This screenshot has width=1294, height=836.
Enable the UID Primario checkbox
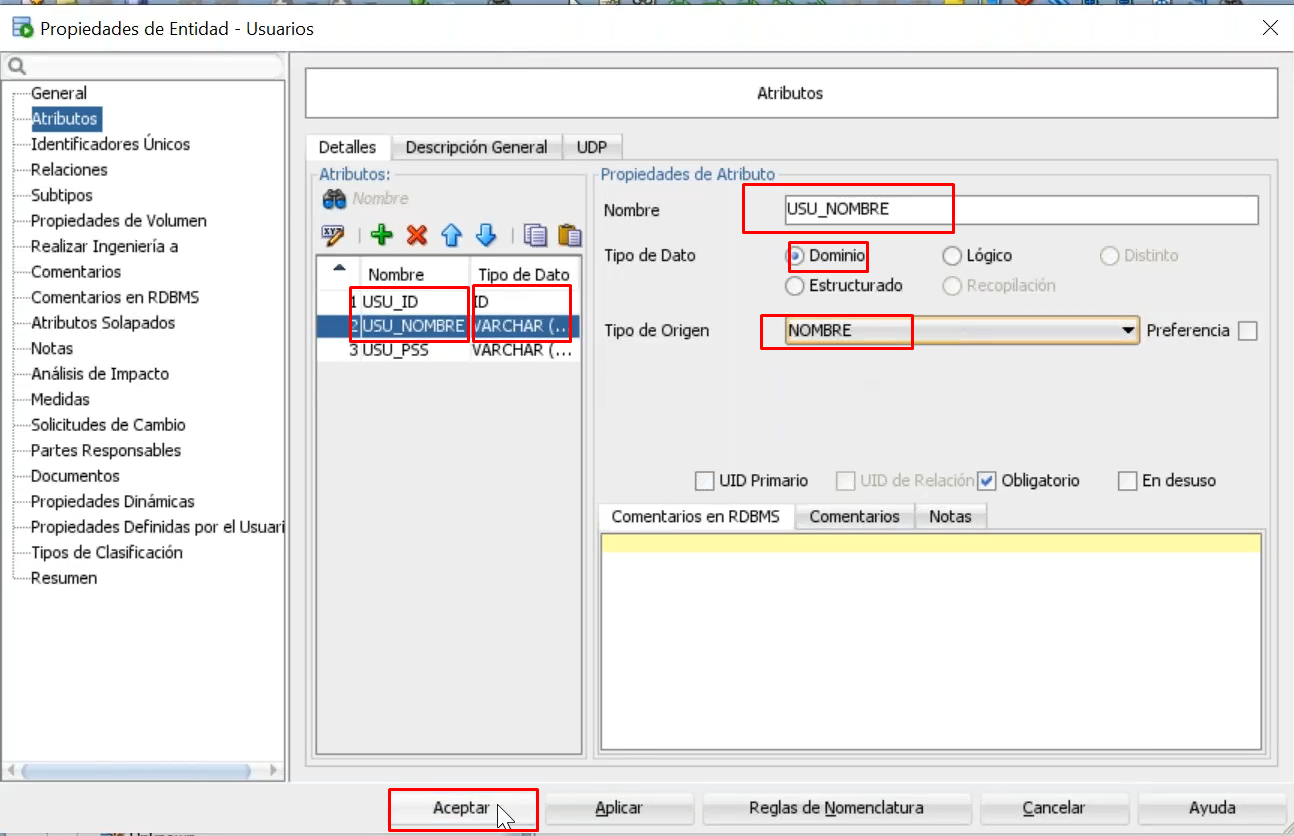(705, 481)
